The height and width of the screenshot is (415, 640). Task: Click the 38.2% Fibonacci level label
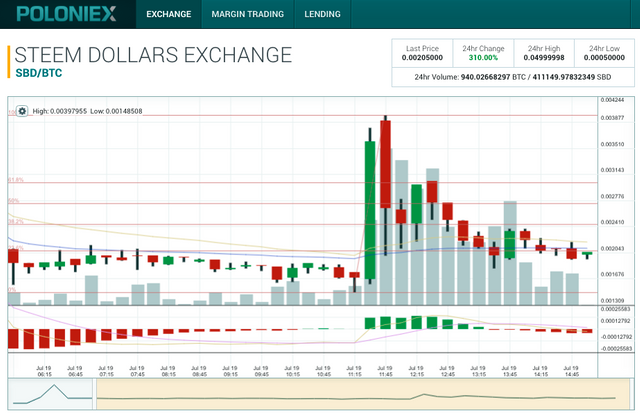(x=16, y=222)
